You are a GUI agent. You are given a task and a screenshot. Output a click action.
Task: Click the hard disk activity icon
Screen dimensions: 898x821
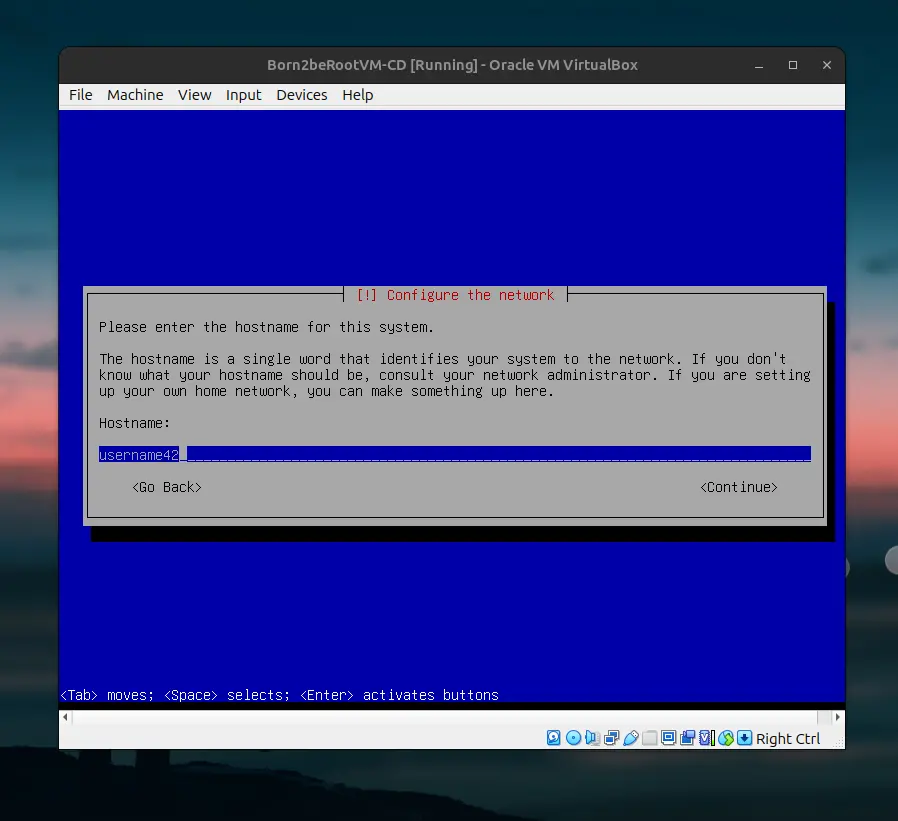pos(554,738)
